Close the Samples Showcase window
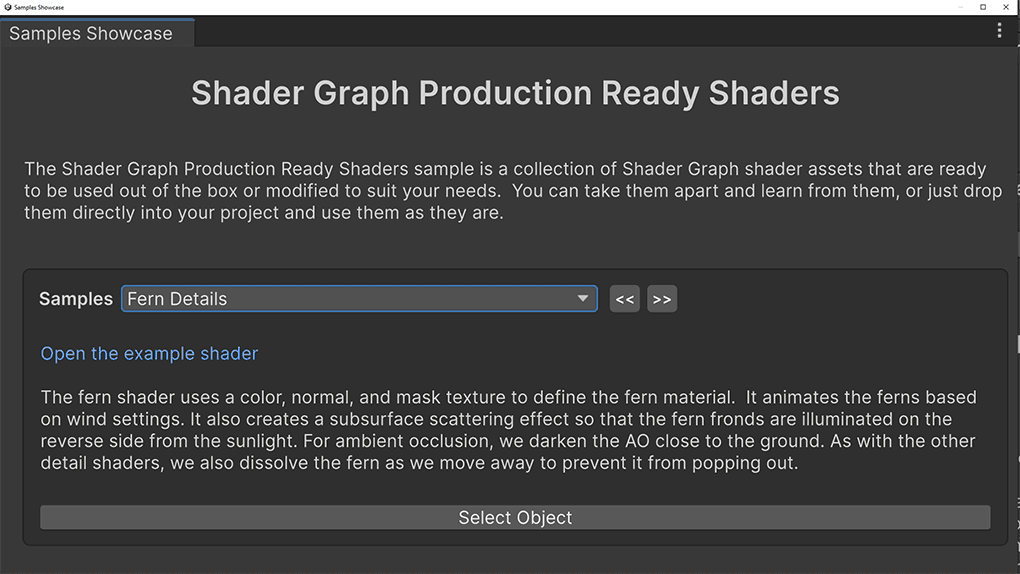This screenshot has width=1020, height=574. pos(1006,7)
